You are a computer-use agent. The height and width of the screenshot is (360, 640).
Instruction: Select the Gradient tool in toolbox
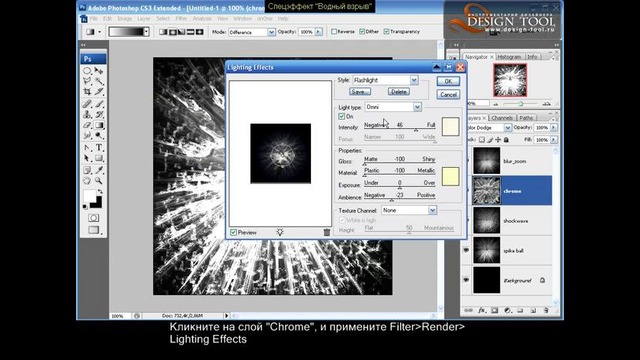(x=99, y=125)
